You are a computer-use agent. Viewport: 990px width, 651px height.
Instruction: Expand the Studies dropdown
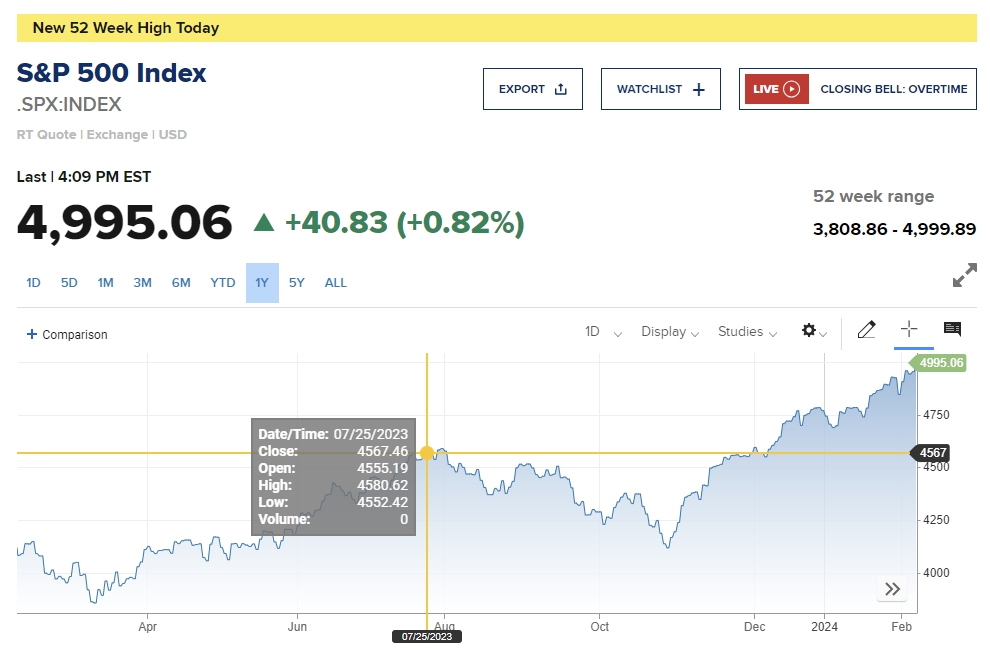[x=747, y=332]
